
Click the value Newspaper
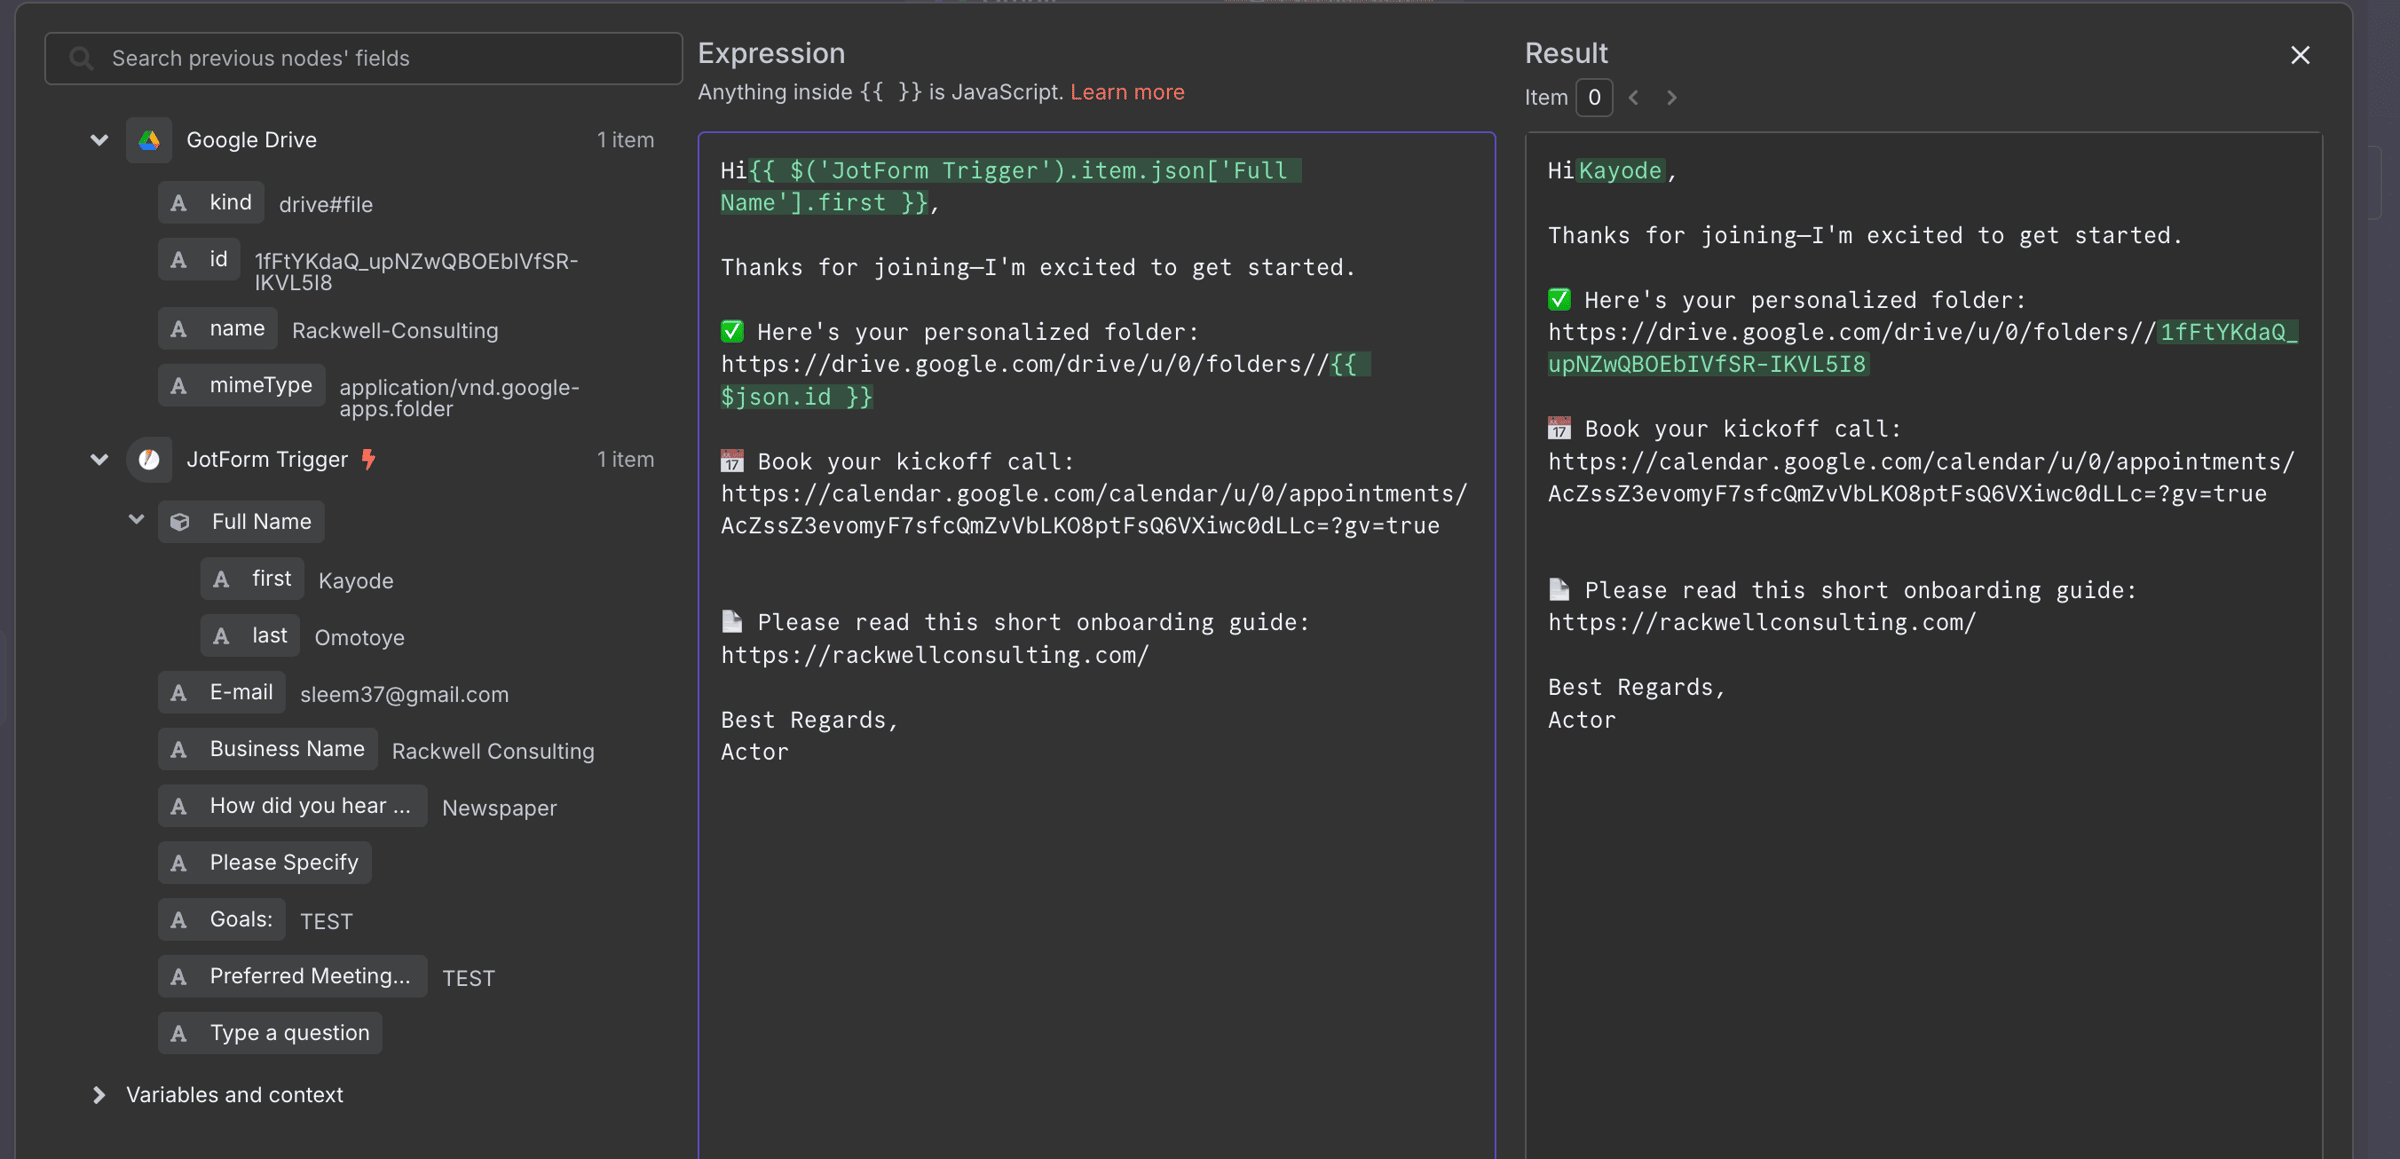[x=499, y=809]
